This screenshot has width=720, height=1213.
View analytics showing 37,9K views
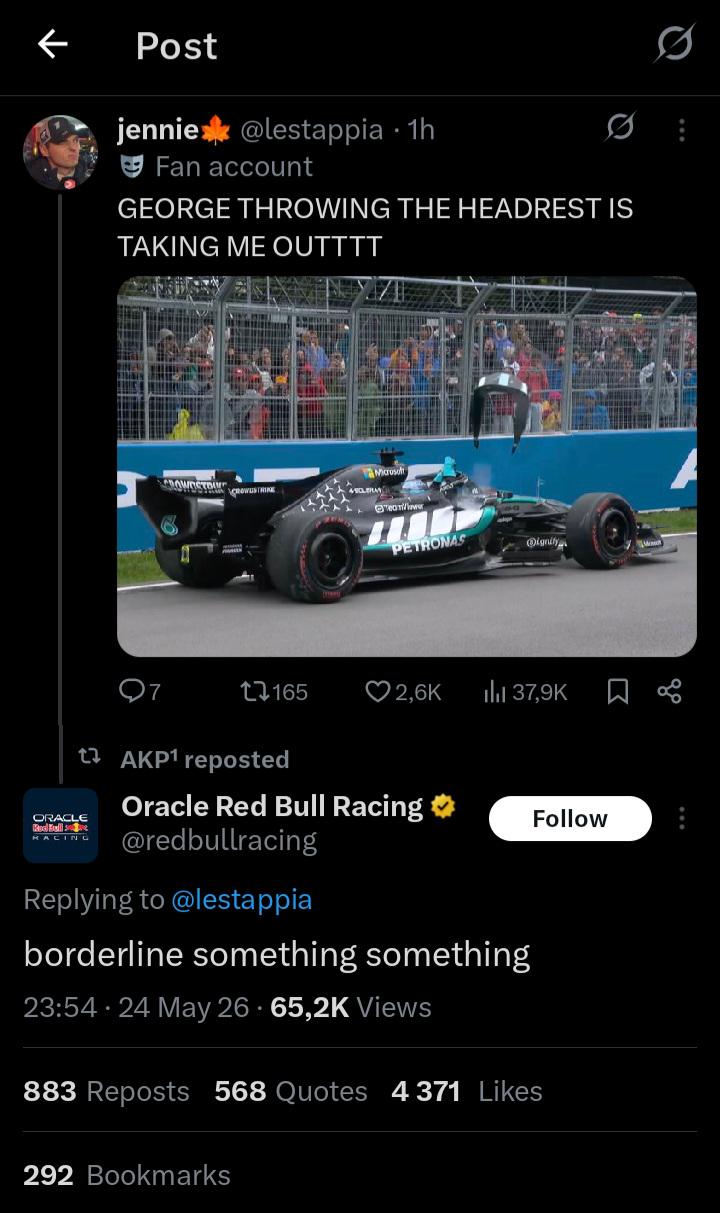point(525,691)
